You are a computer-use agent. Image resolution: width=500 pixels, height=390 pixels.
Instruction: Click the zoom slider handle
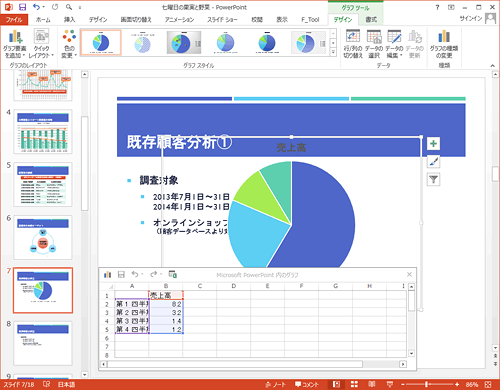click(x=426, y=384)
